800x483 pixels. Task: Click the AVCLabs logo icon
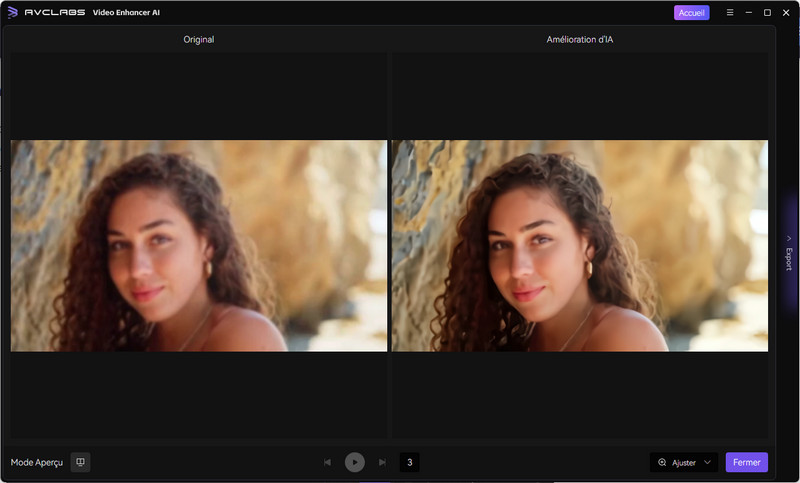click(13, 13)
